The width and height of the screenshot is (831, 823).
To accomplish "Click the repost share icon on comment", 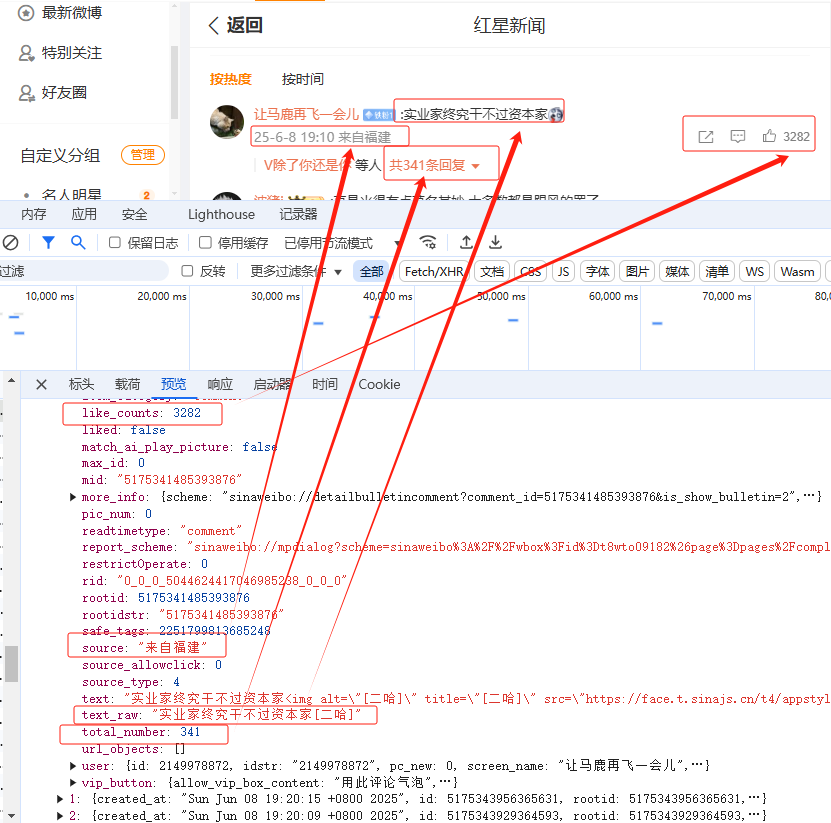I will [x=706, y=137].
